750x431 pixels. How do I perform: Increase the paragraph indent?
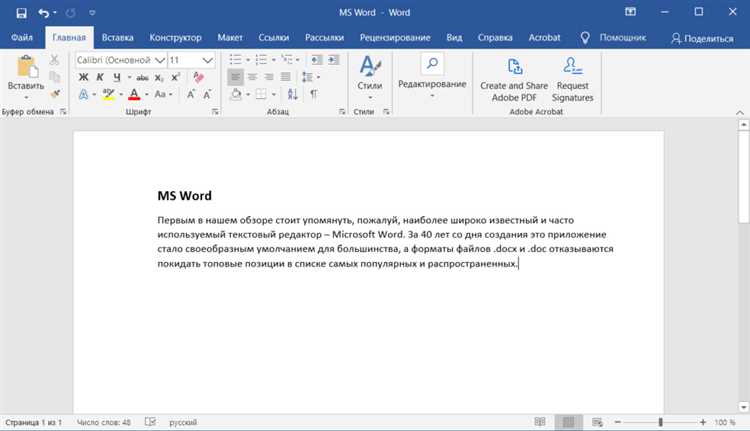pos(333,60)
